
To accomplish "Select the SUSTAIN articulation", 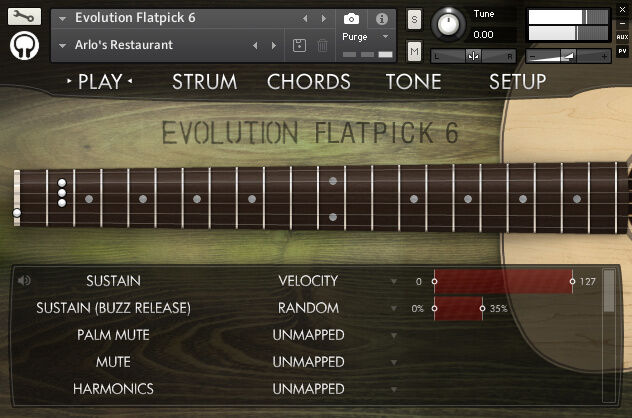I will 114,281.
